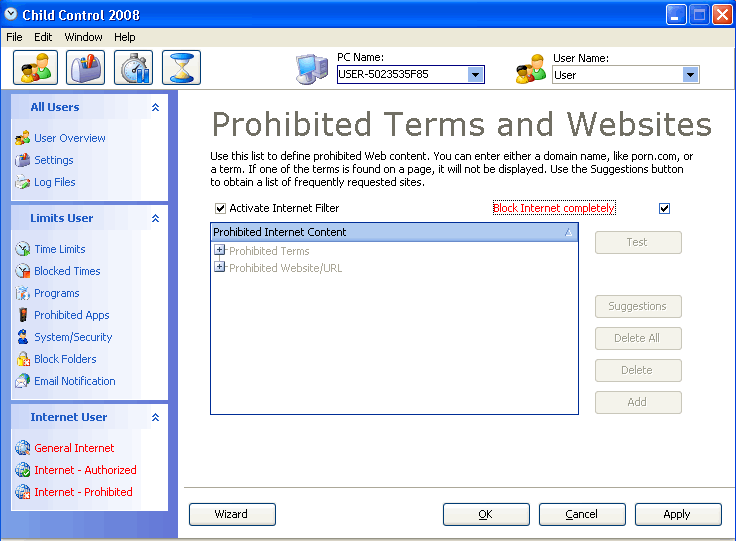This screenshot has height=541, width=736.
Task: Click the System/Security officer icon
Action: coord(22,337)
